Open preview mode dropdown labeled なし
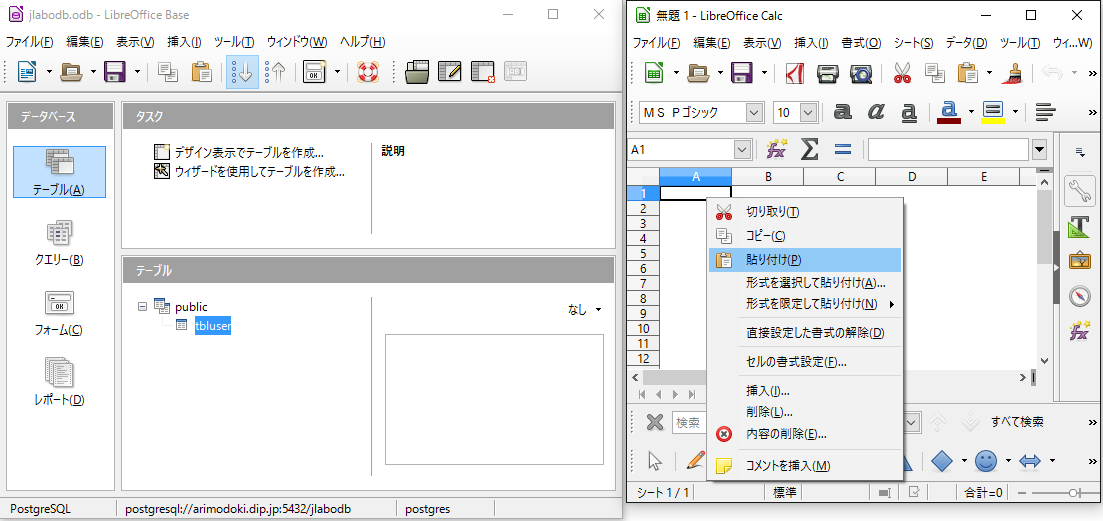This screenshot has width=1103, height=521. pyautogui.click(x=585, y=309)
